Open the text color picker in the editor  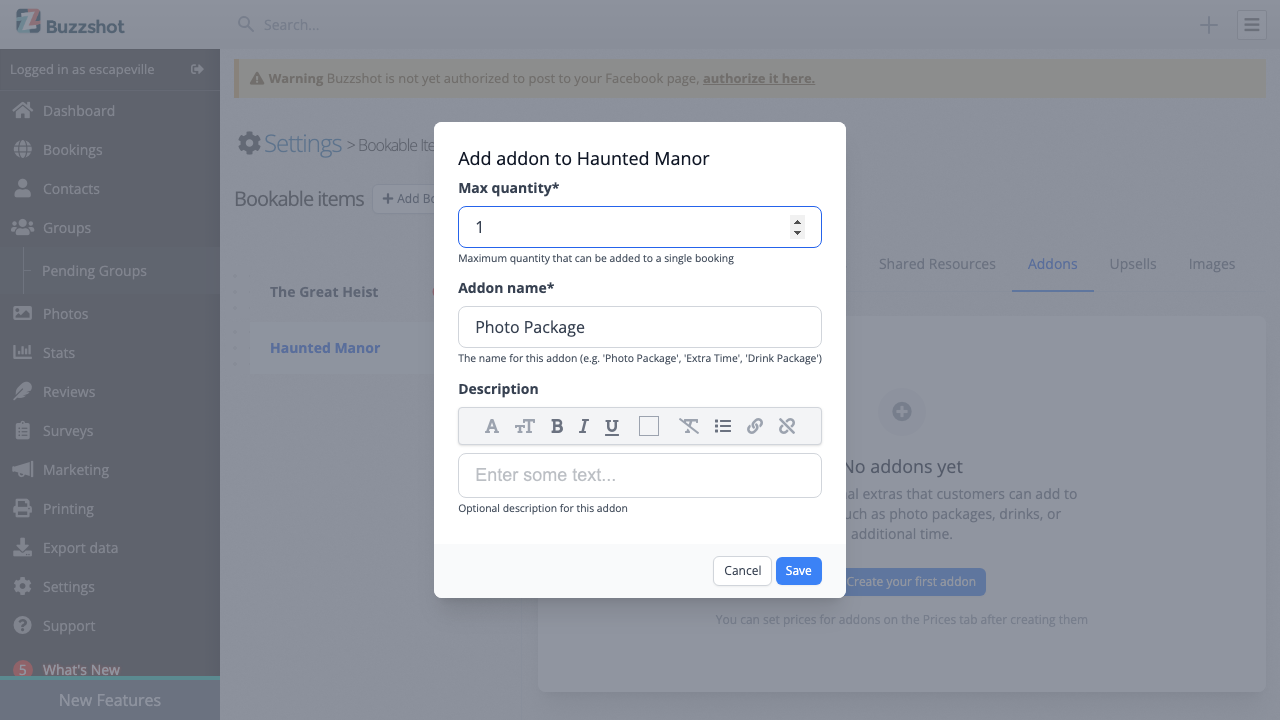point(491,426)
